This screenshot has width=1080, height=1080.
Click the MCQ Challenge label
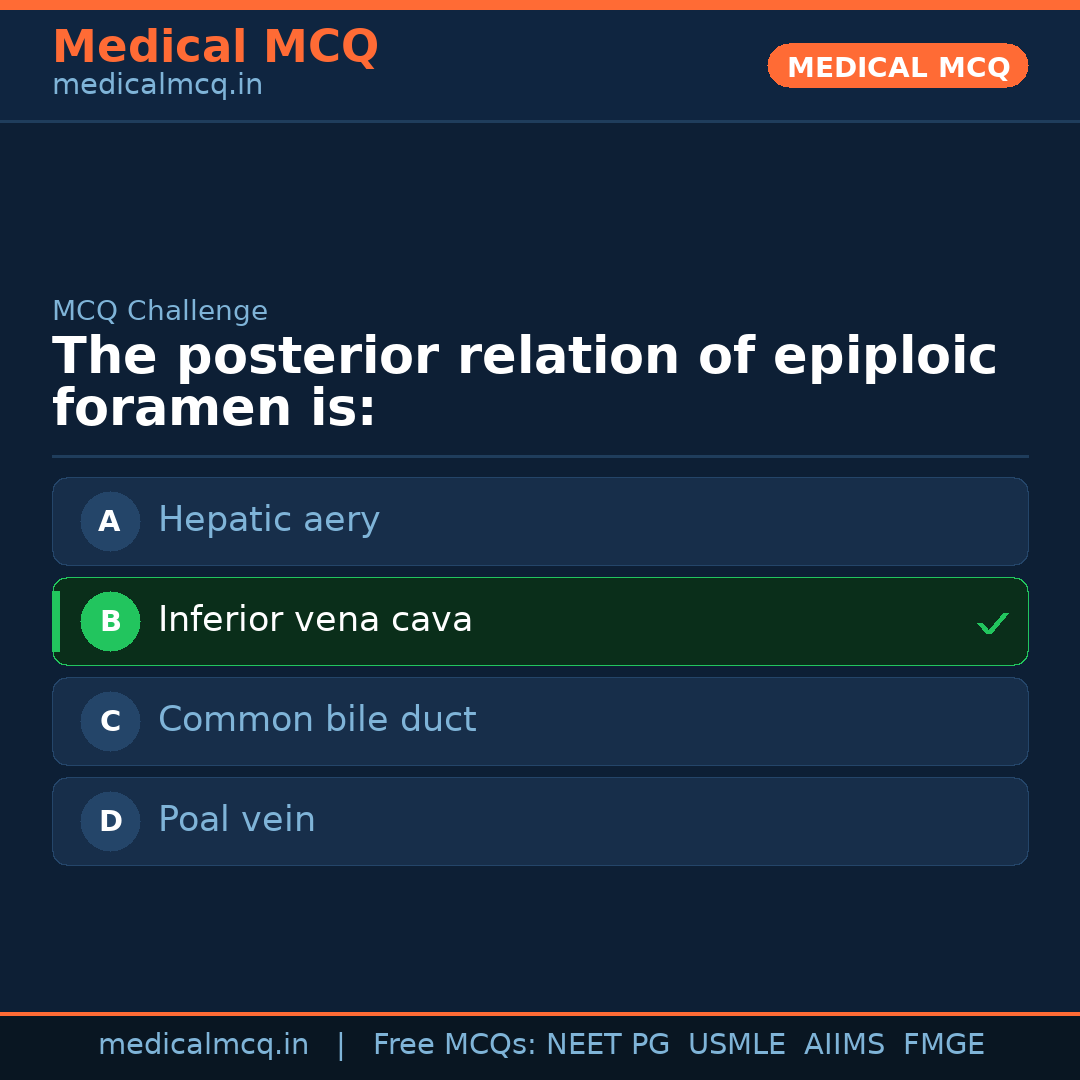click(x=160, y=311)
